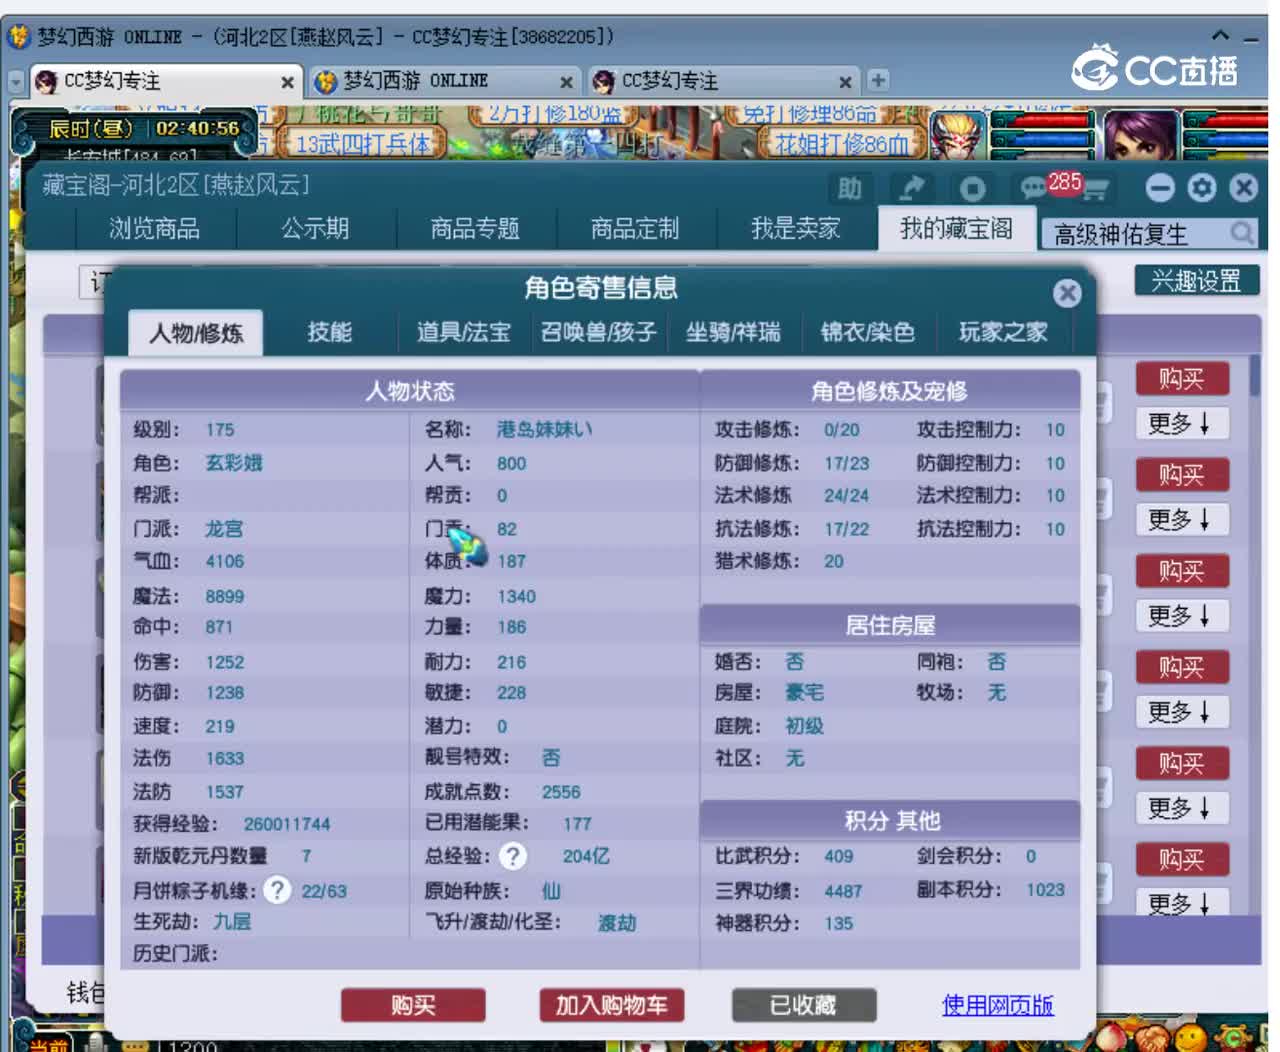This screenshot has width=1280, height=1052.
Task: Click the 购买 button in the dialog
Action: (x=413, y=1005)
